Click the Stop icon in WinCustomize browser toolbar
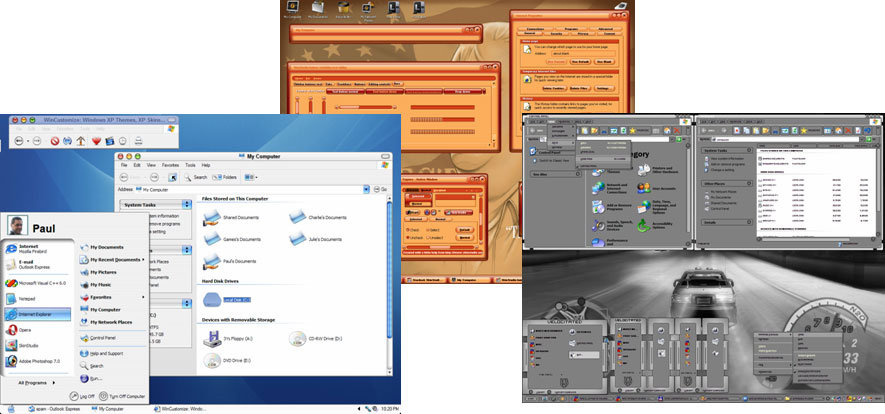 point(55,141)
